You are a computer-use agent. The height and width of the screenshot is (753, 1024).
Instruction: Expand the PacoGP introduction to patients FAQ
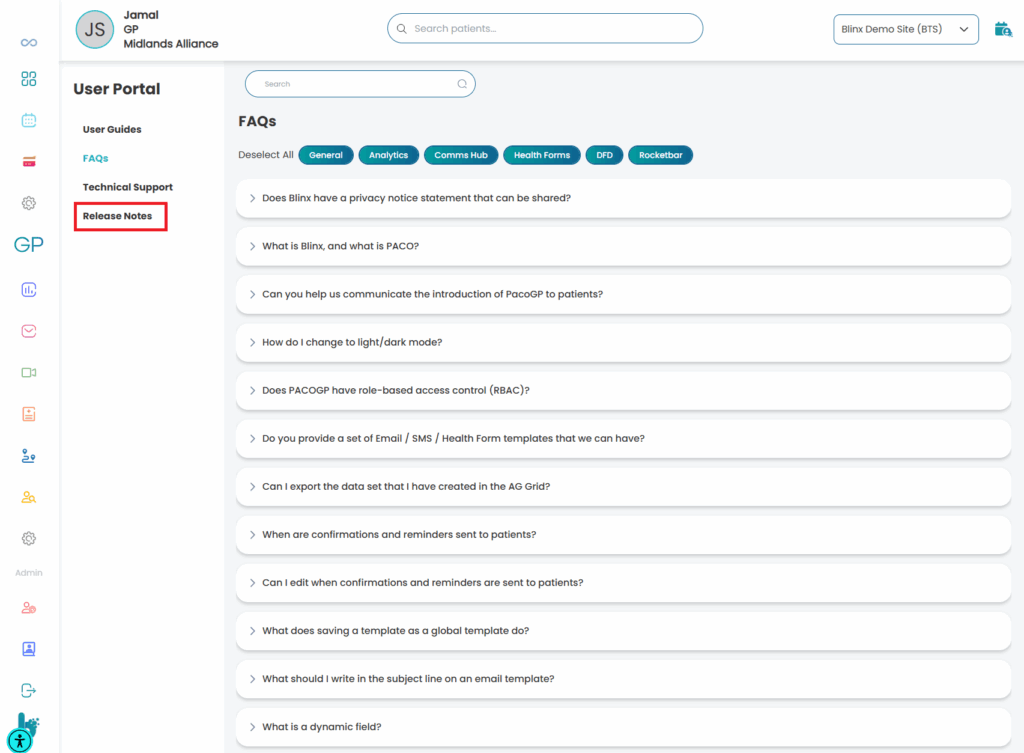(x=624, y=294)
